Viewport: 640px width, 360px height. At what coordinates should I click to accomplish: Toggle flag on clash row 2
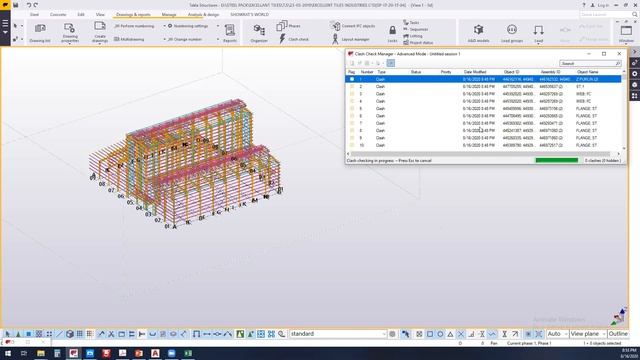tap(352, 87)
